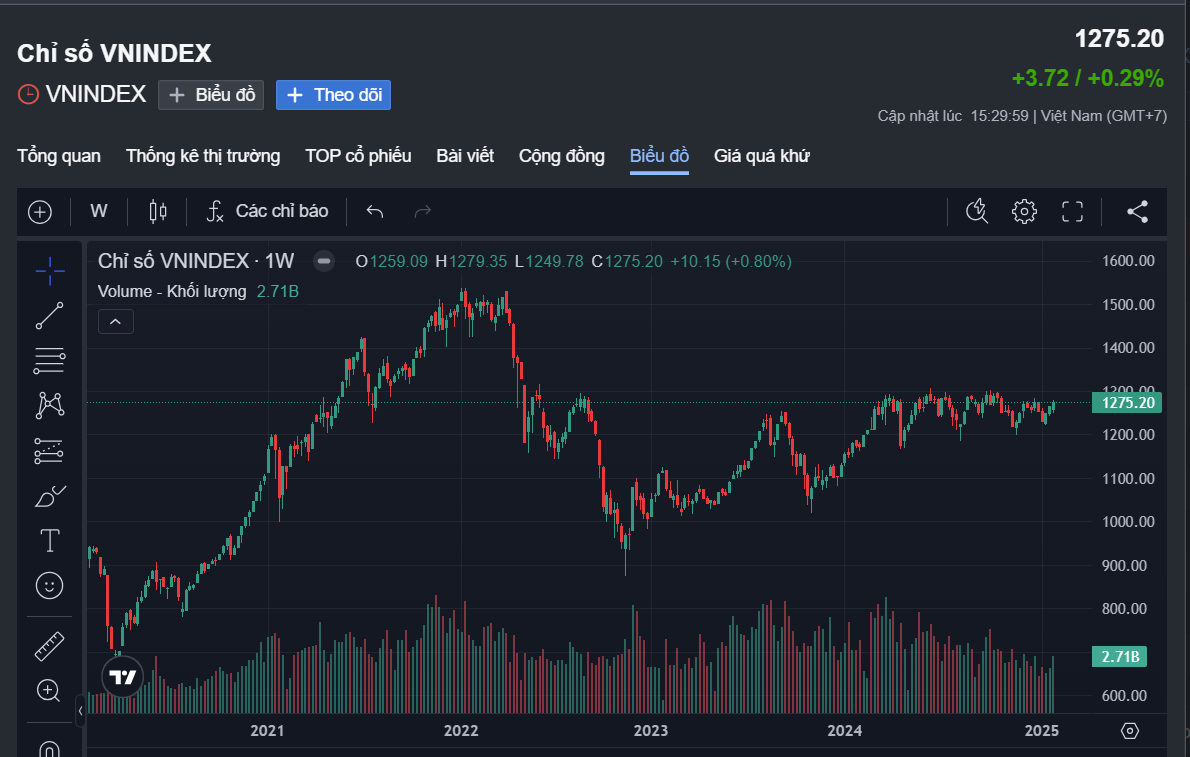This screenshot has width=1190, height=757.
Task: Open the Tổng quan tab
Action: [57, 156]
